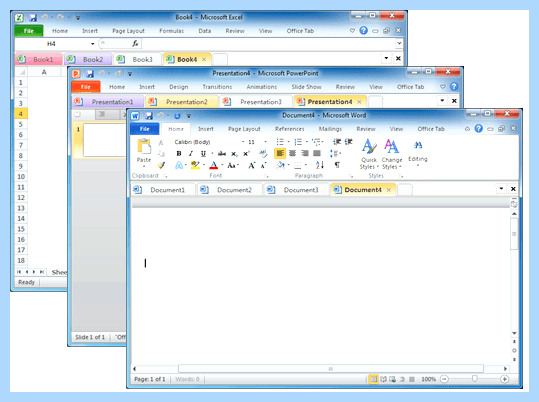Click Word Help question mark icon
The height and width of the screenshot is (402, 539).
pos(478,128)
